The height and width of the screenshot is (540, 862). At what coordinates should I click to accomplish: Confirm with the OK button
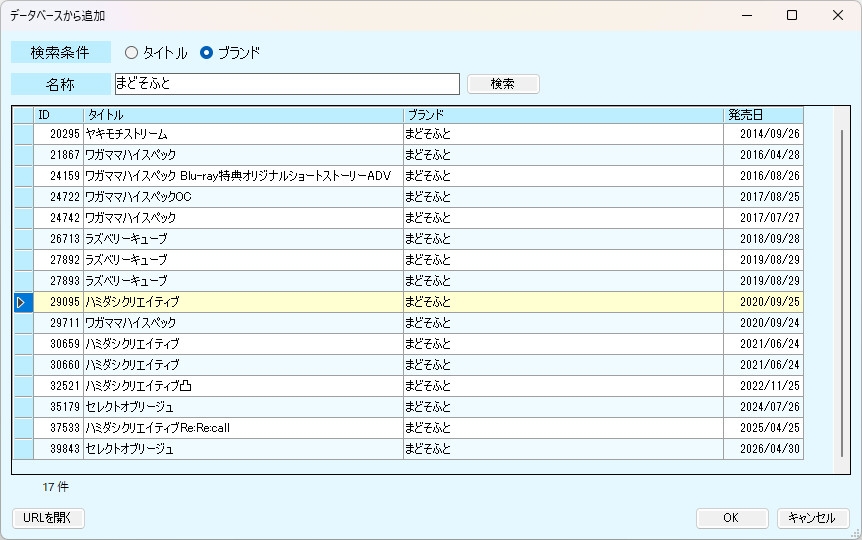coord(732,518)
